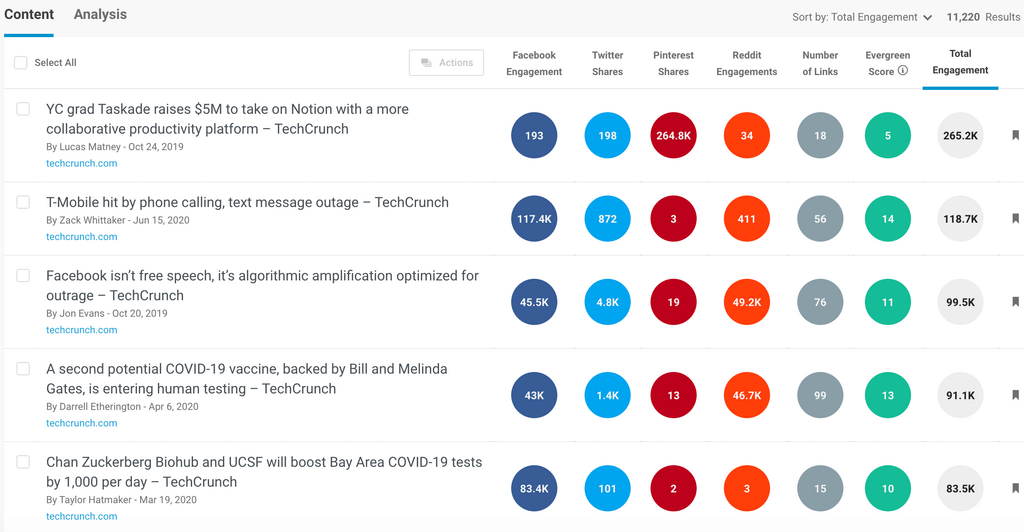The height and width of the screenshot is (532, 1024).
Task: Tick checkbox for the T-Mobile outage article
Action: click(23, 203)
